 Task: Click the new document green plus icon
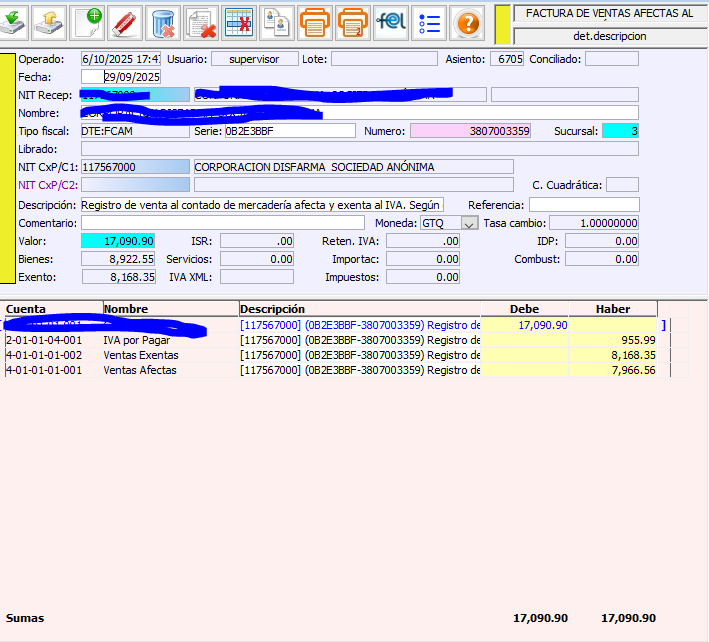(89, 21)
